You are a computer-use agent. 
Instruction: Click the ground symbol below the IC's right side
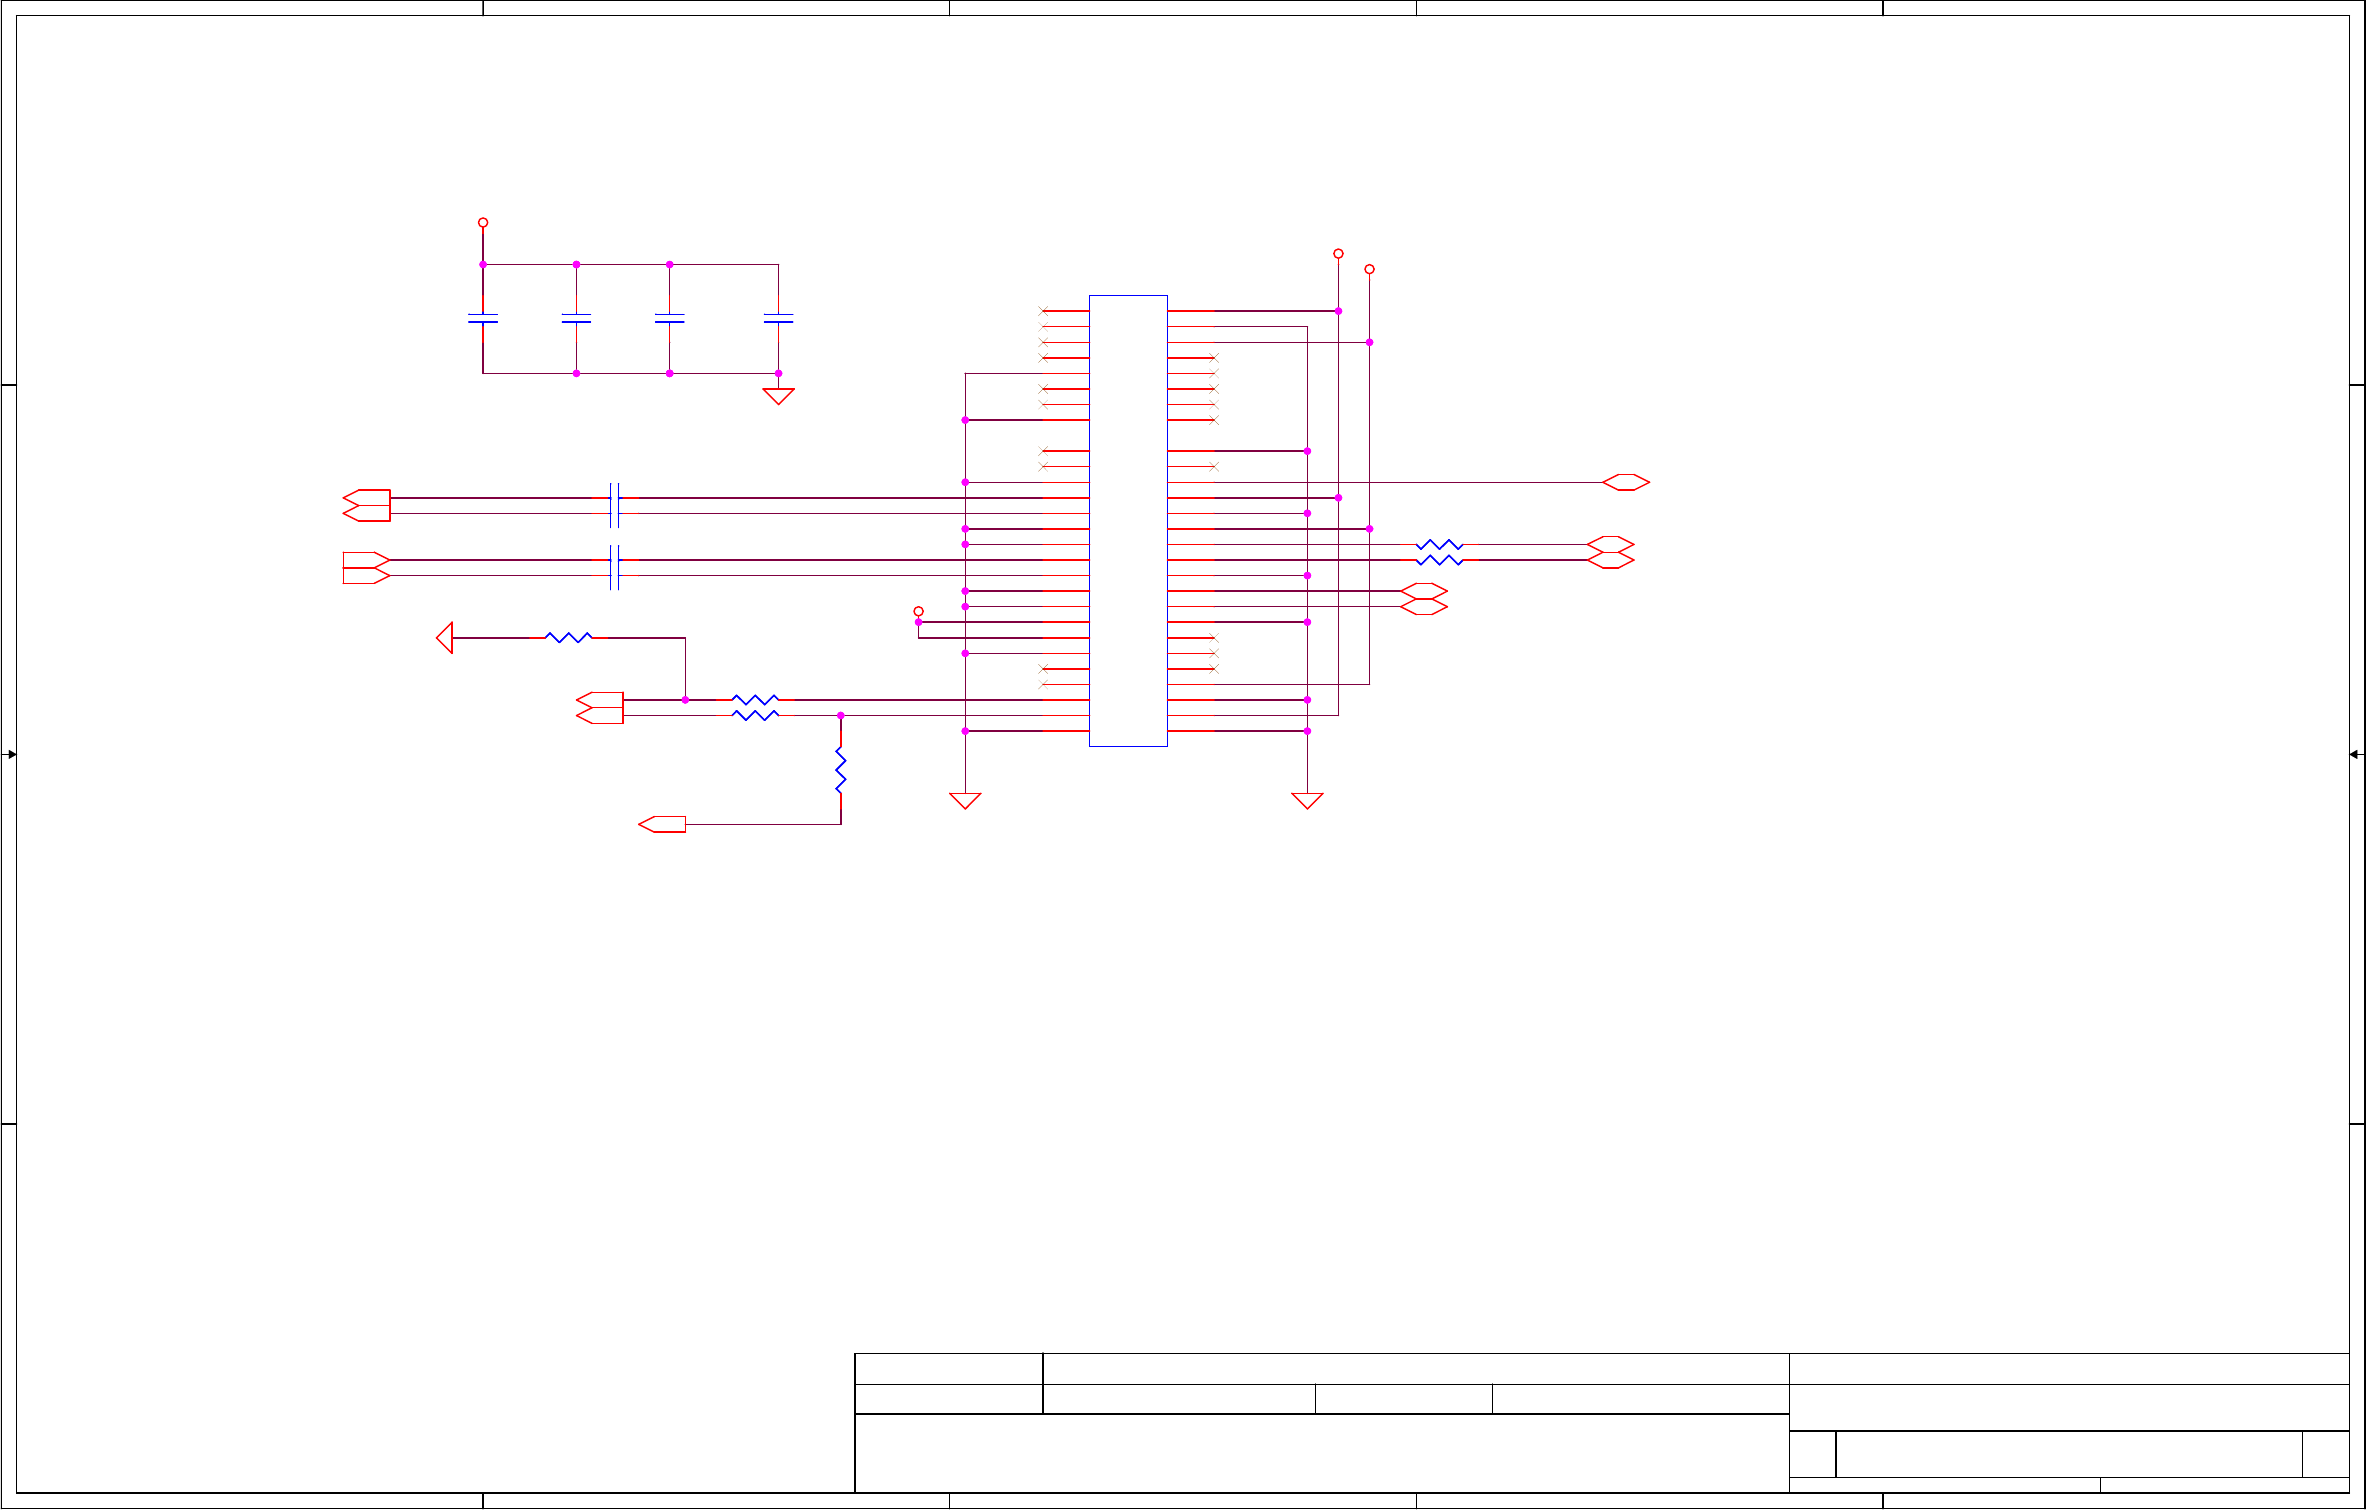click(x=1307, y=800)
